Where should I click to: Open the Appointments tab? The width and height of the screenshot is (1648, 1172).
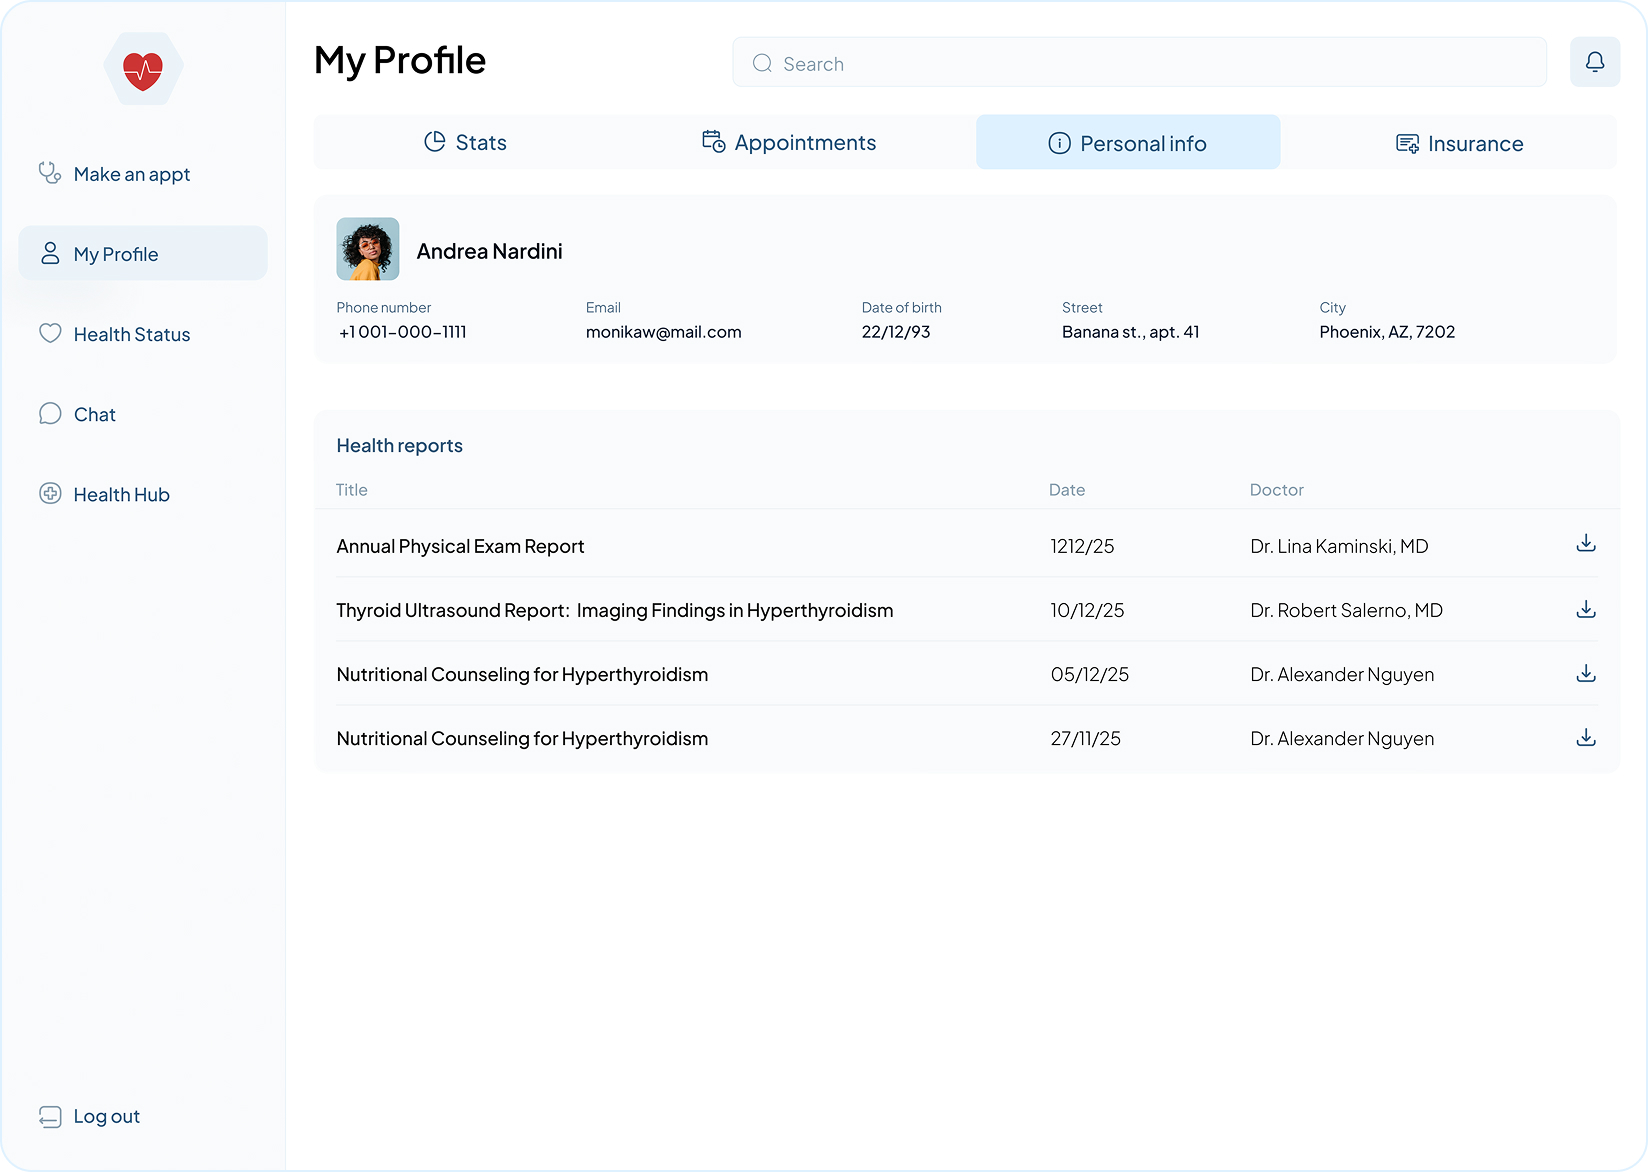pyautogui.click(x=789, y=142)
